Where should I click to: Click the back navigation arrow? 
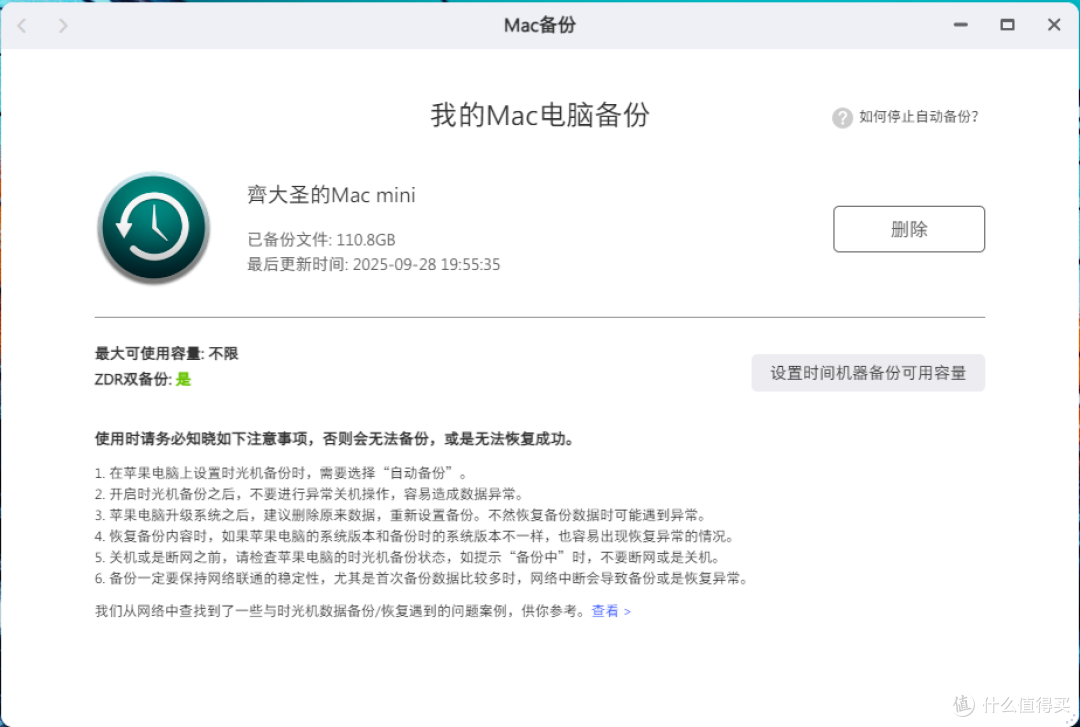click(21, 25)
